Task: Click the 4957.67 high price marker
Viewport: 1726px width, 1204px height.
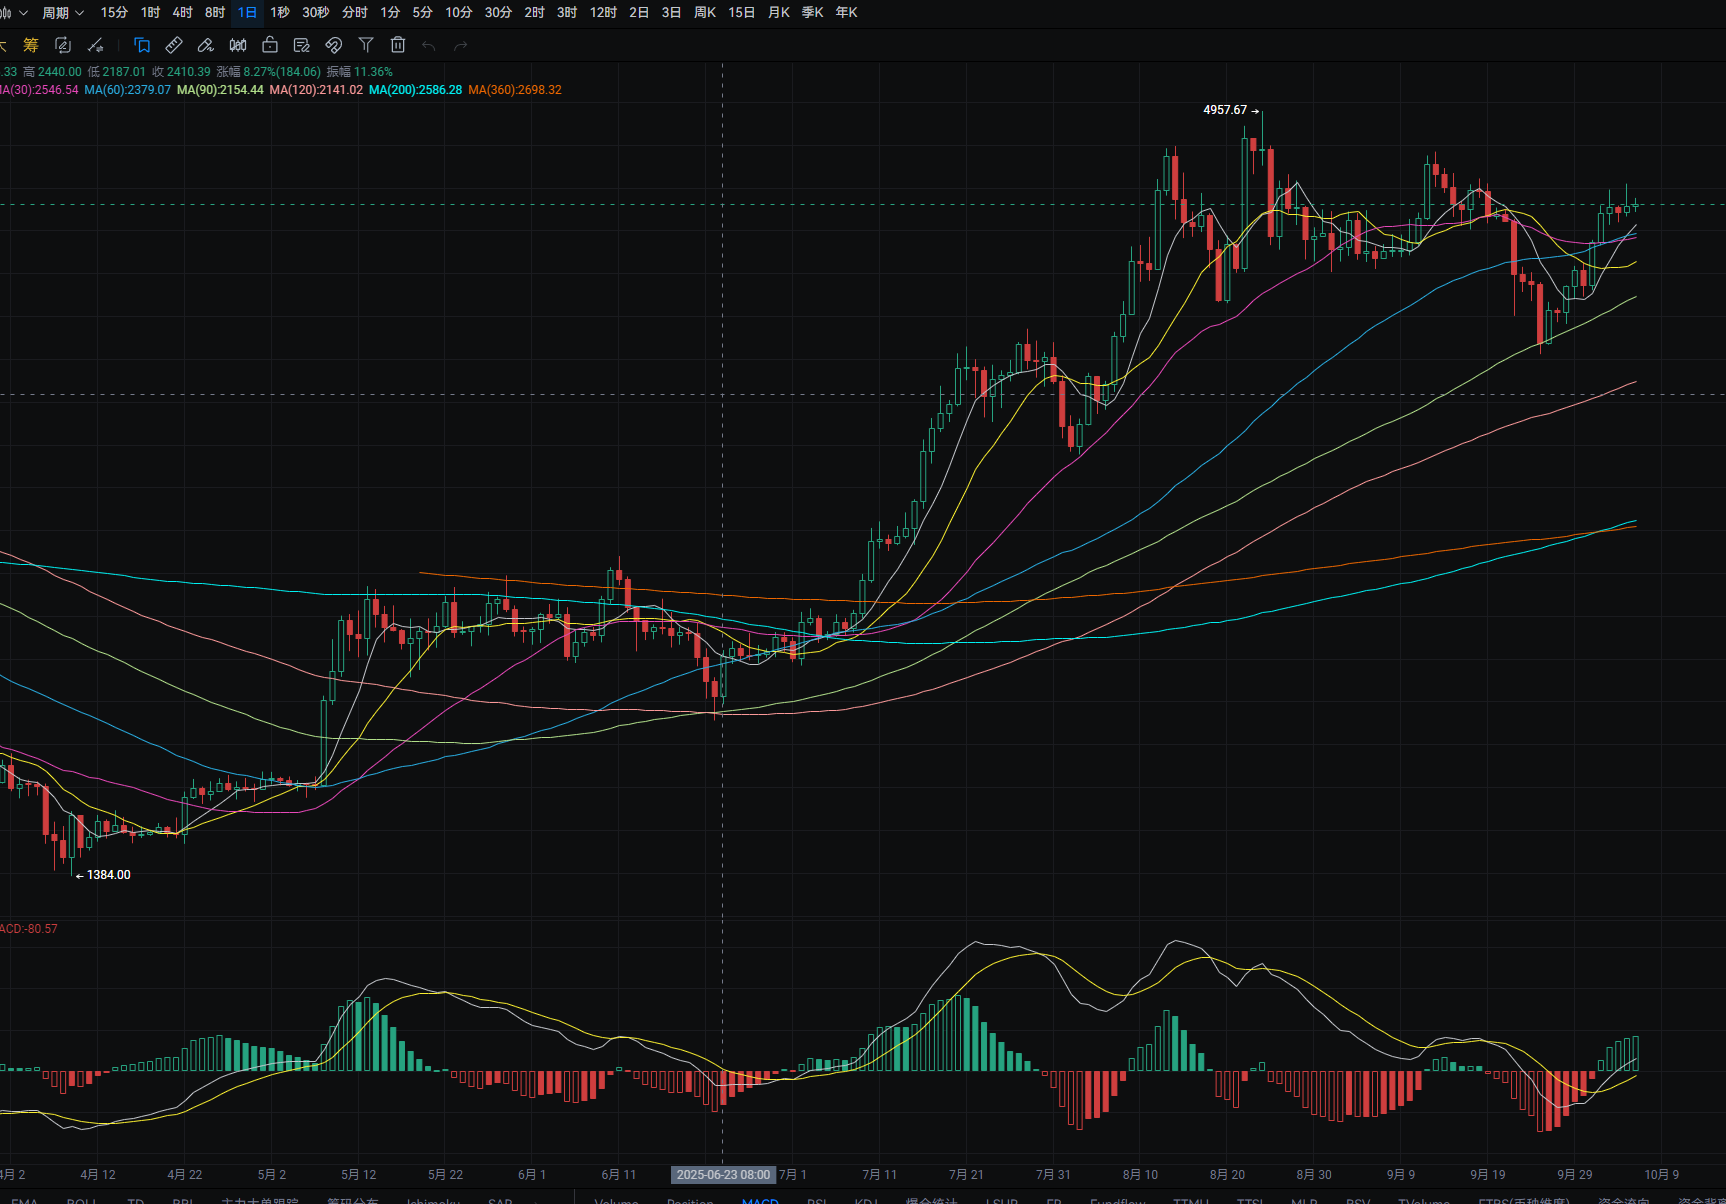Action: point(1225,110)
